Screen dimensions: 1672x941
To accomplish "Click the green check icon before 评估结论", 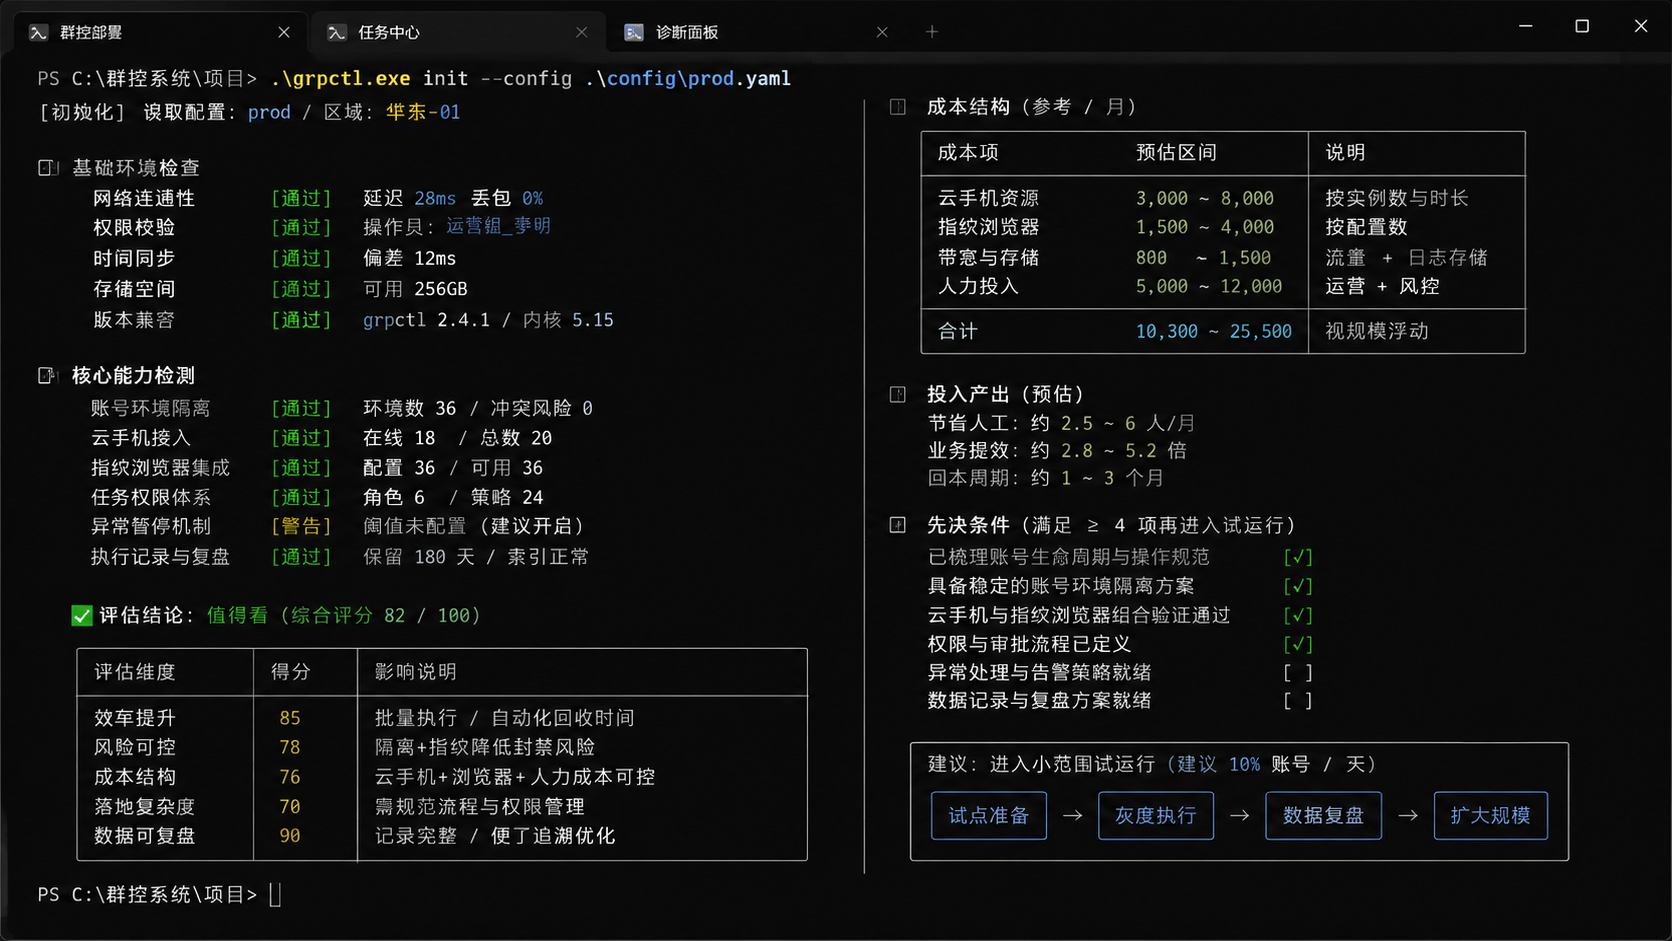I will (x=82, y=615).
